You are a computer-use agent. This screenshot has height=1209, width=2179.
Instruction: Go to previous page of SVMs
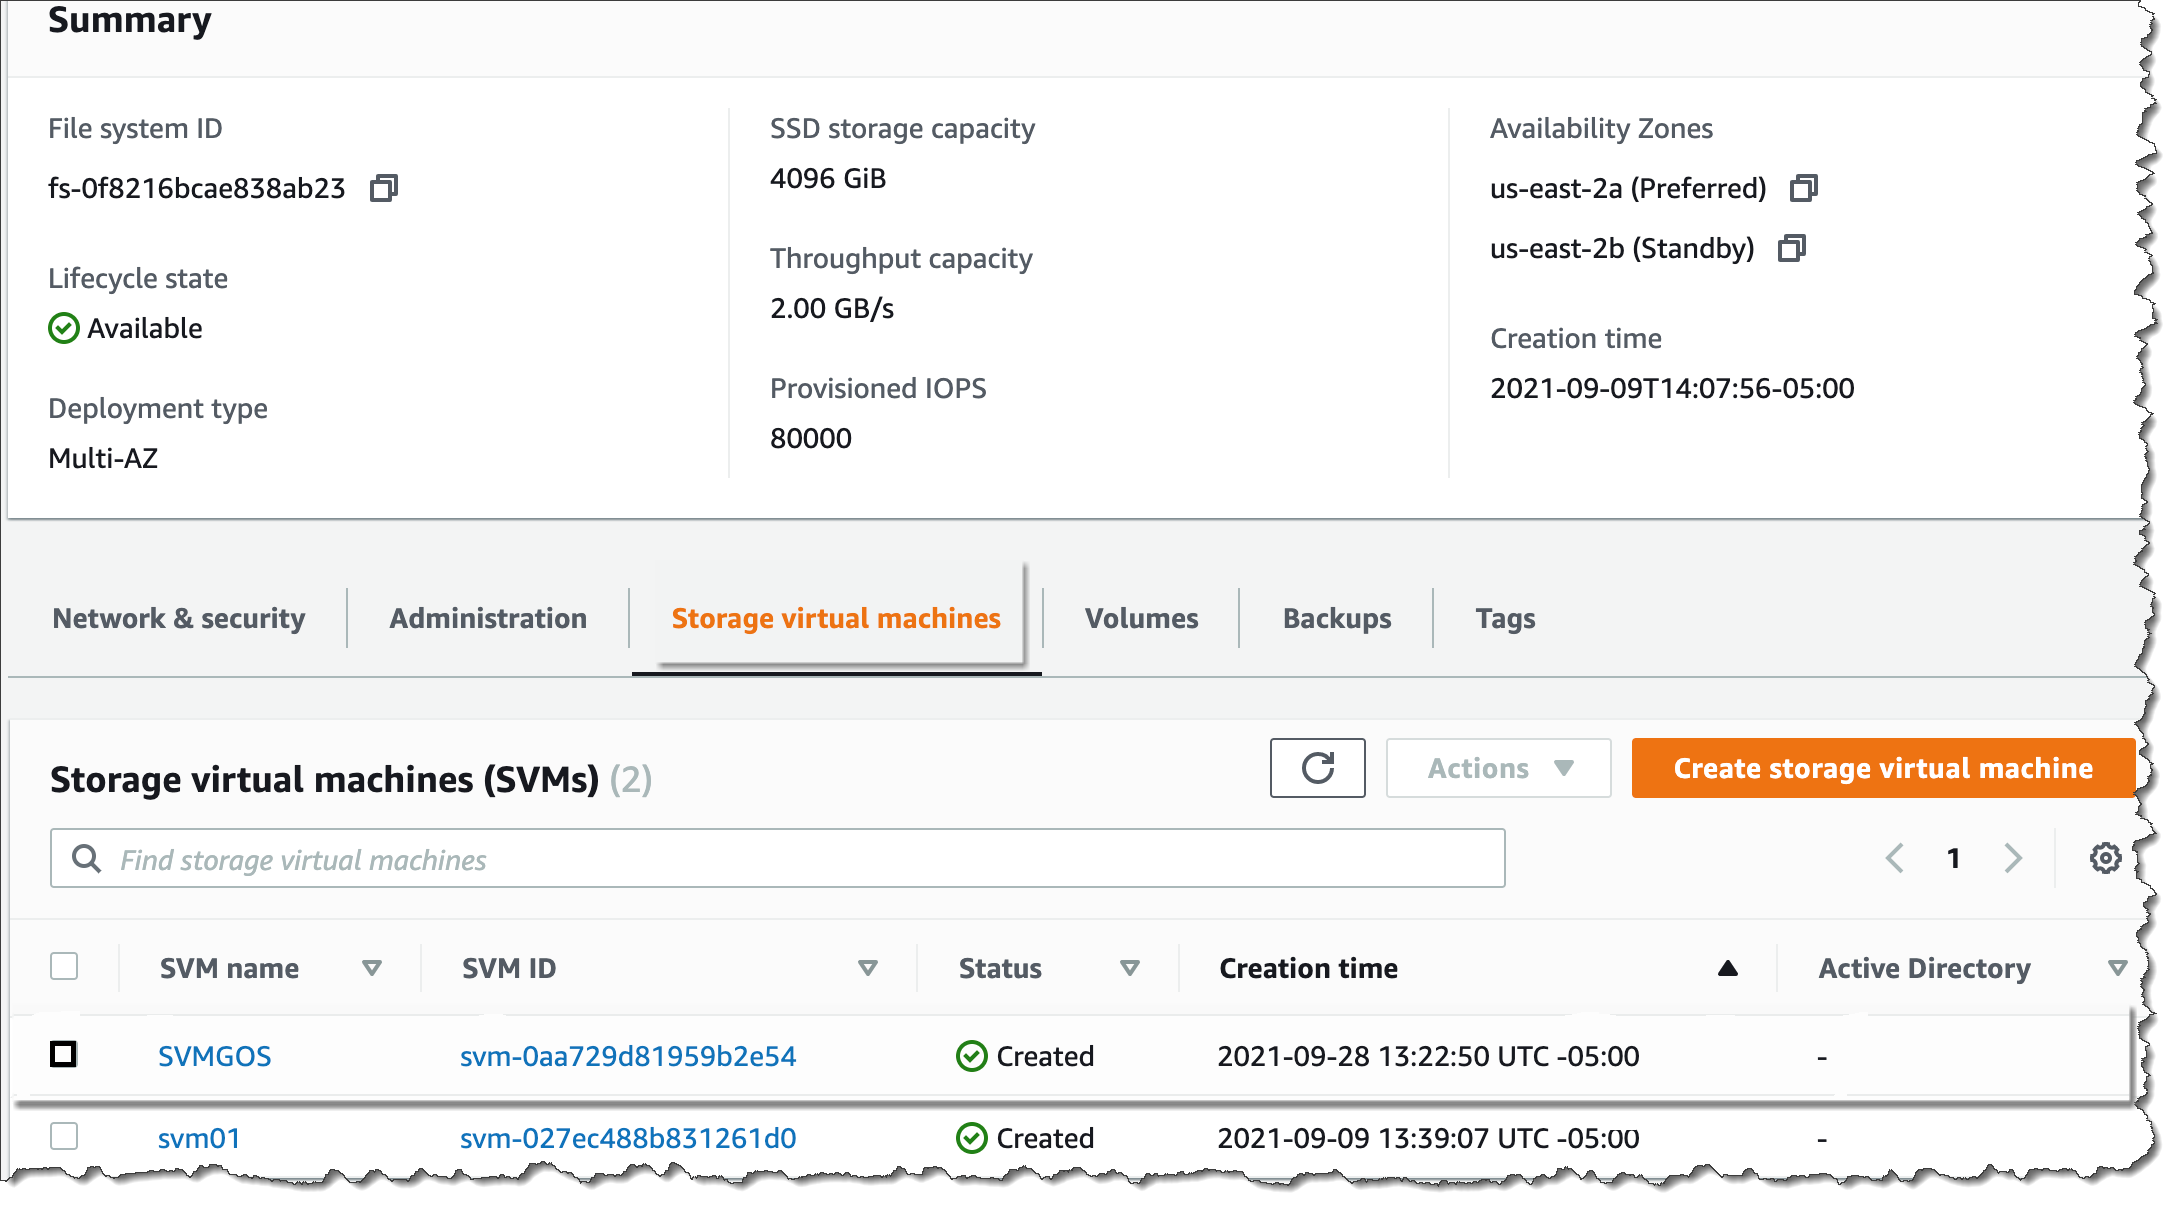(1894, 858)
